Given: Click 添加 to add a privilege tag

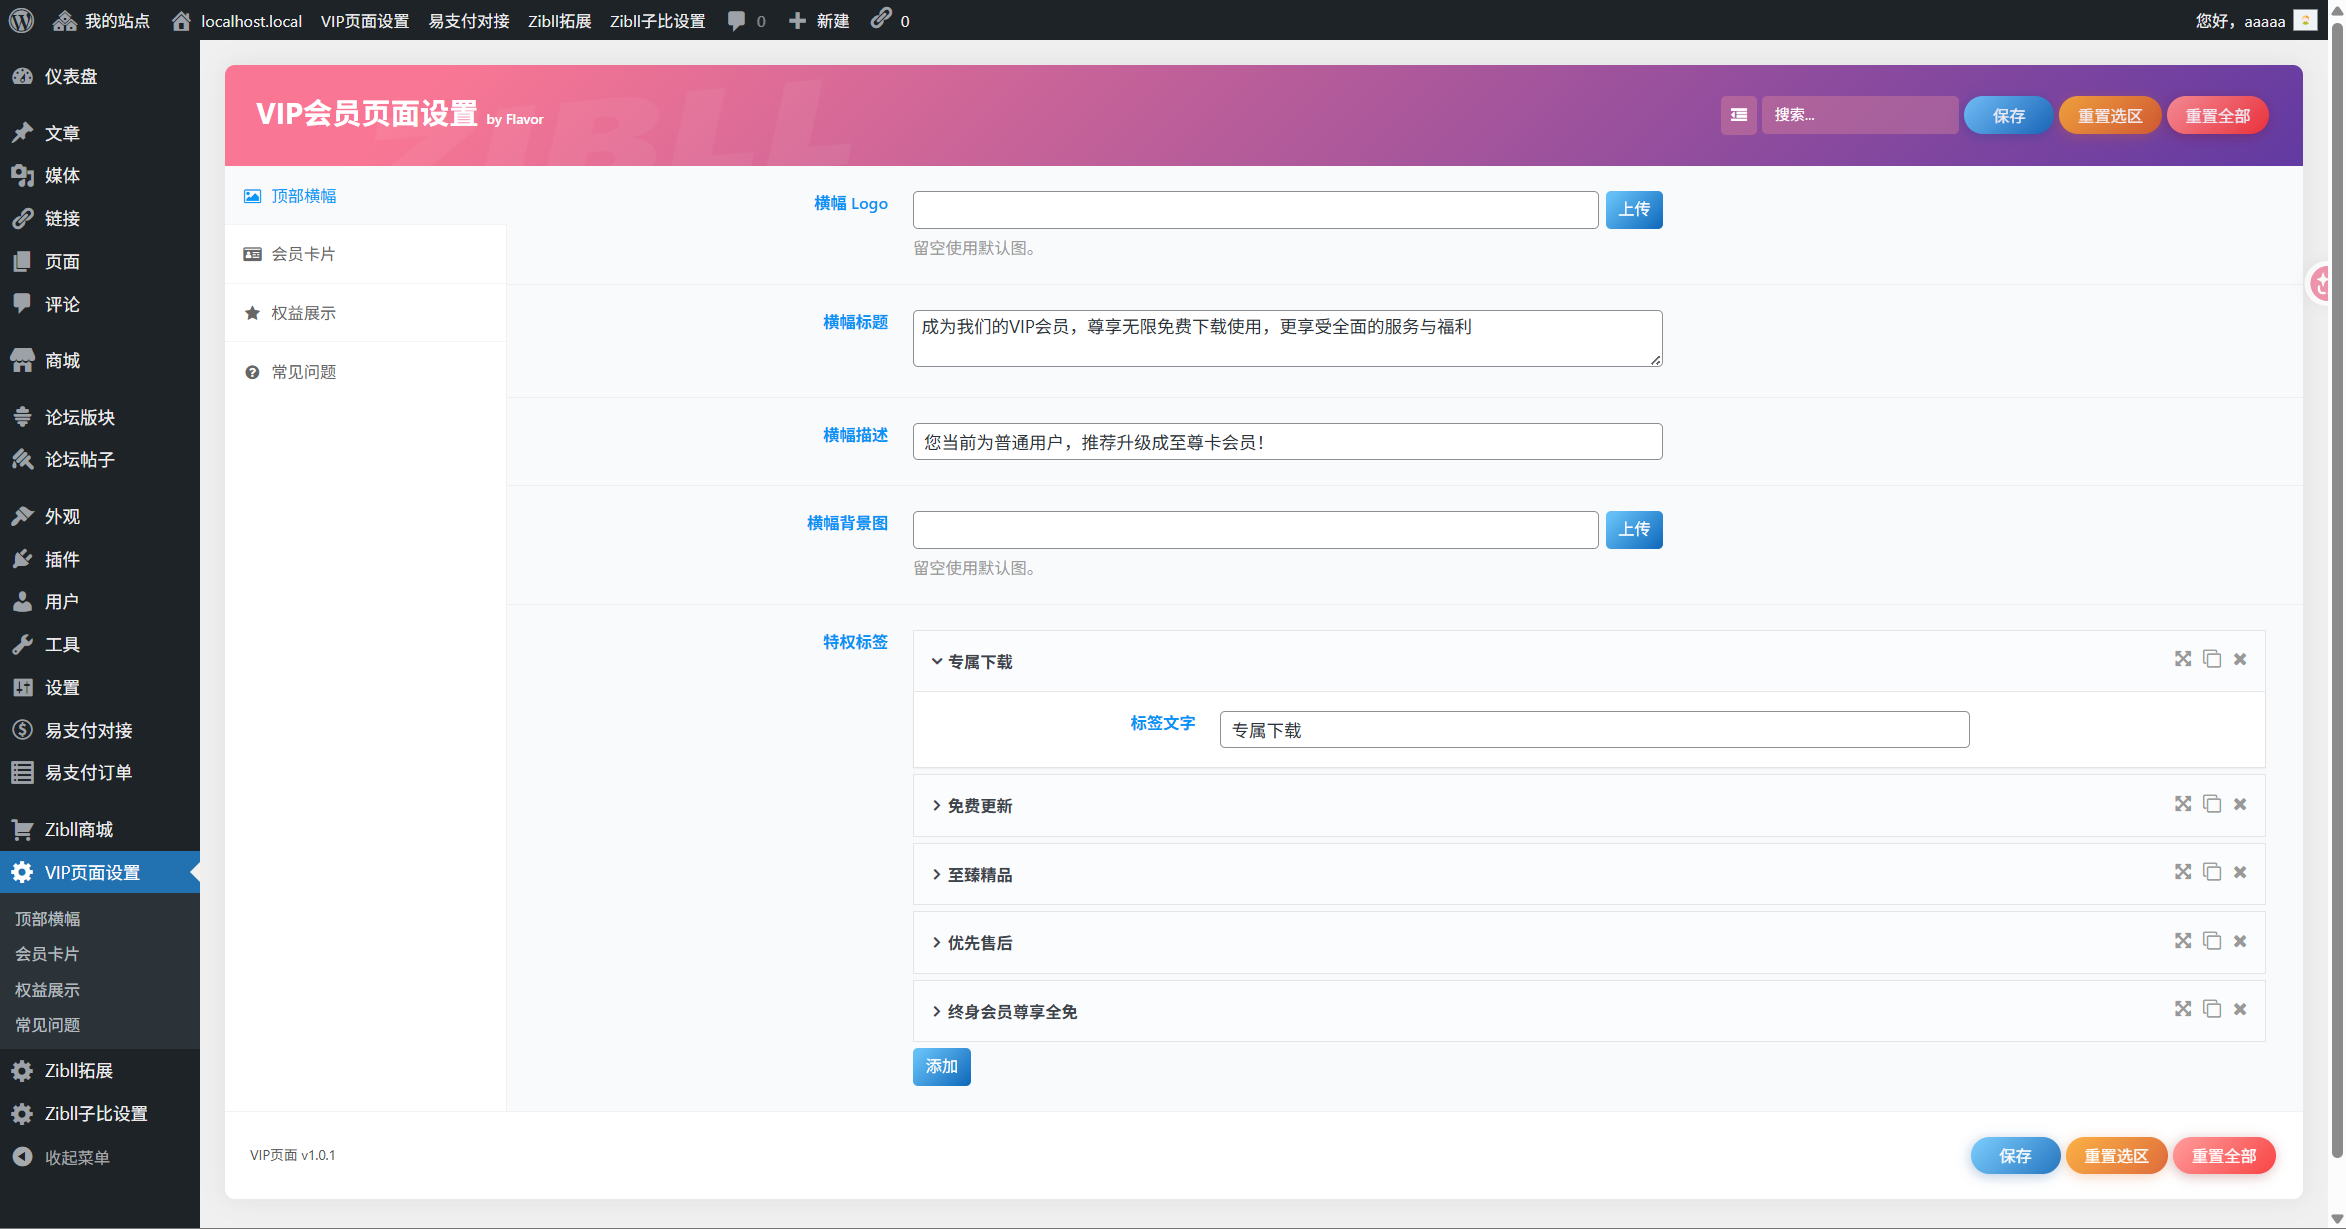Looking at the screenshot, I should click(941, 1066).
